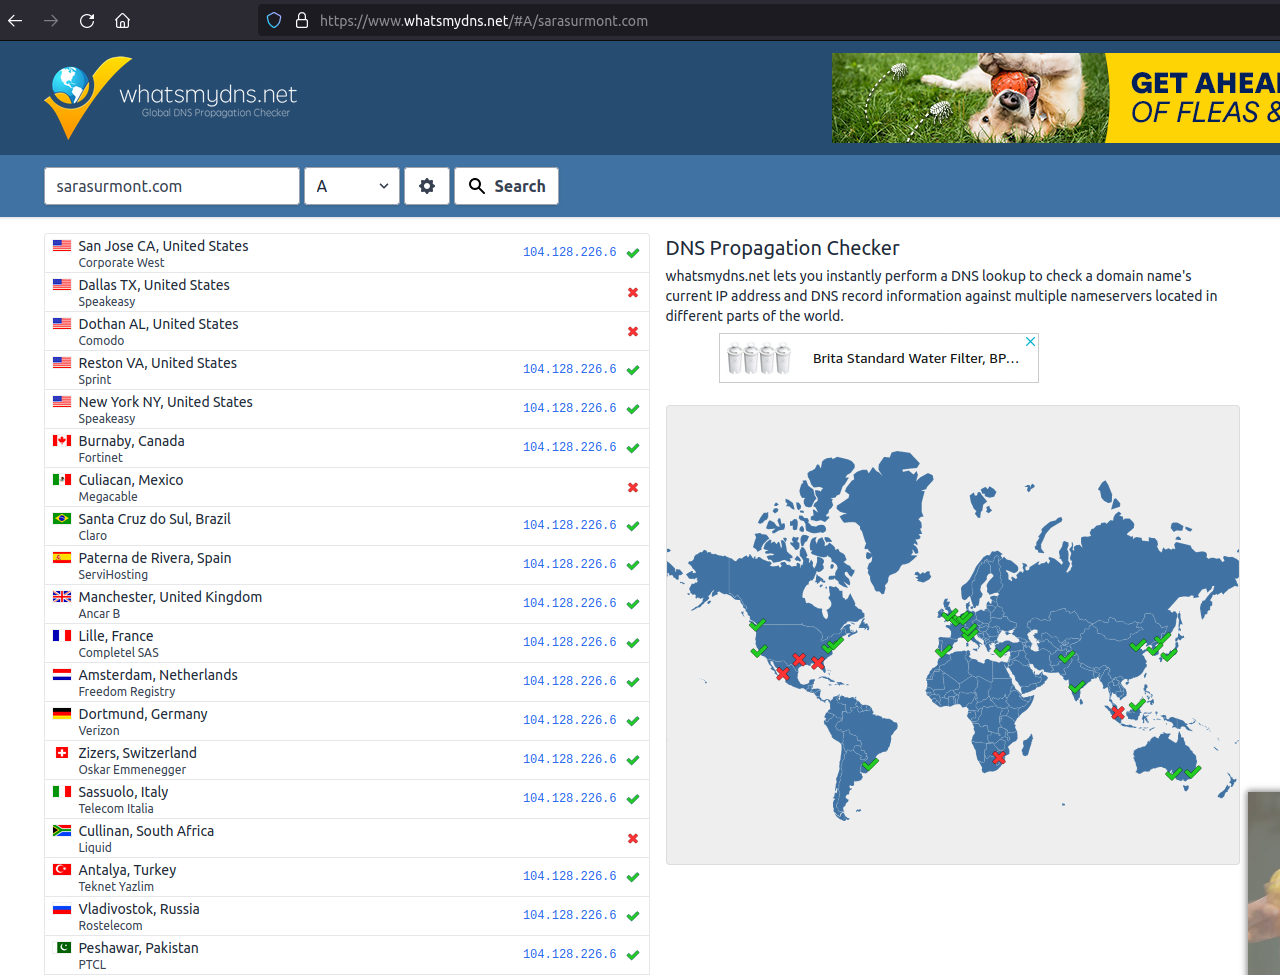Viewport: 1280px width, 975px height.
Task: Click the sarasurmont.com domain input field
Action: click(x=172, y=186)
